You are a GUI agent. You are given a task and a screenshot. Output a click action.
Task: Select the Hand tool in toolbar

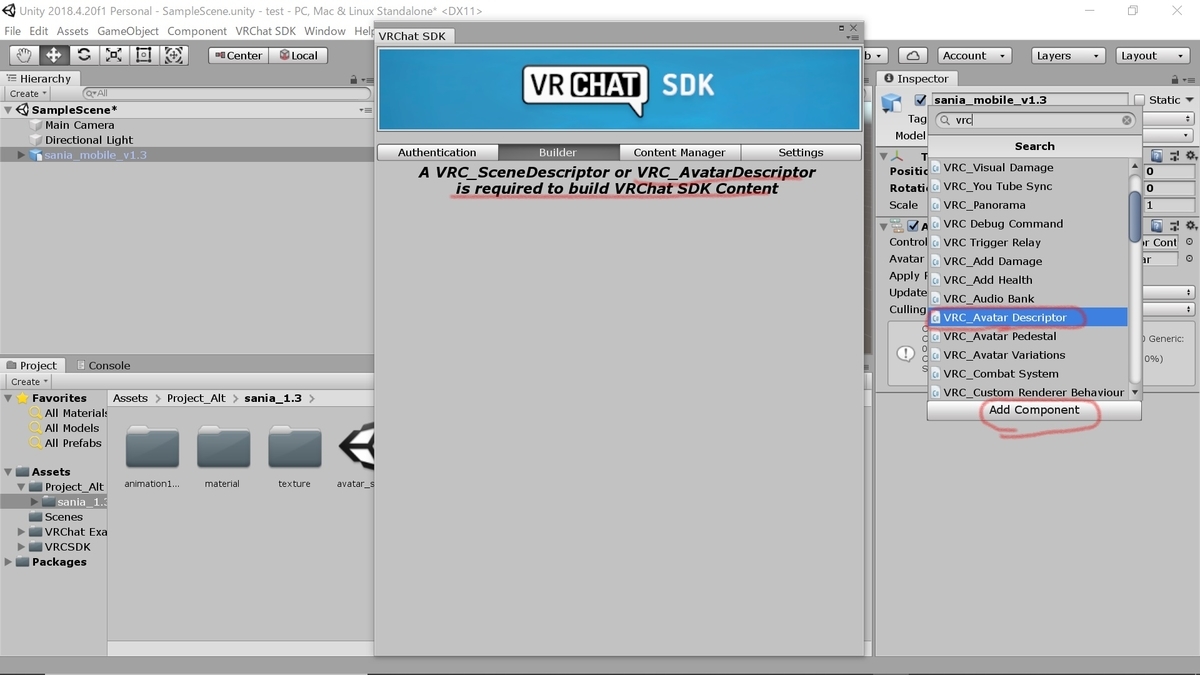(24, 55)
